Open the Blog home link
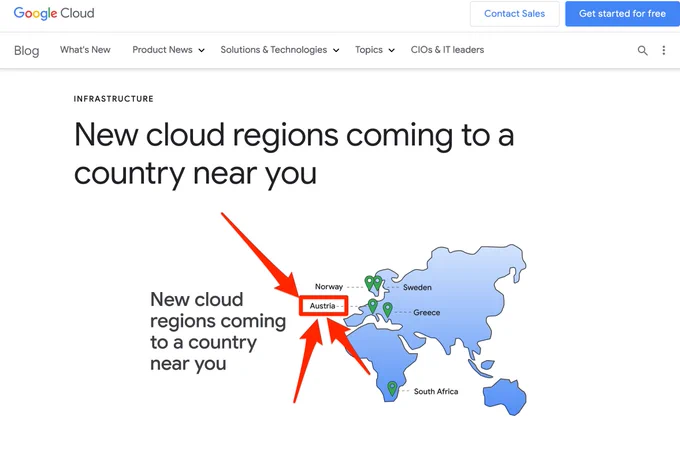 [x=26, y=51]
